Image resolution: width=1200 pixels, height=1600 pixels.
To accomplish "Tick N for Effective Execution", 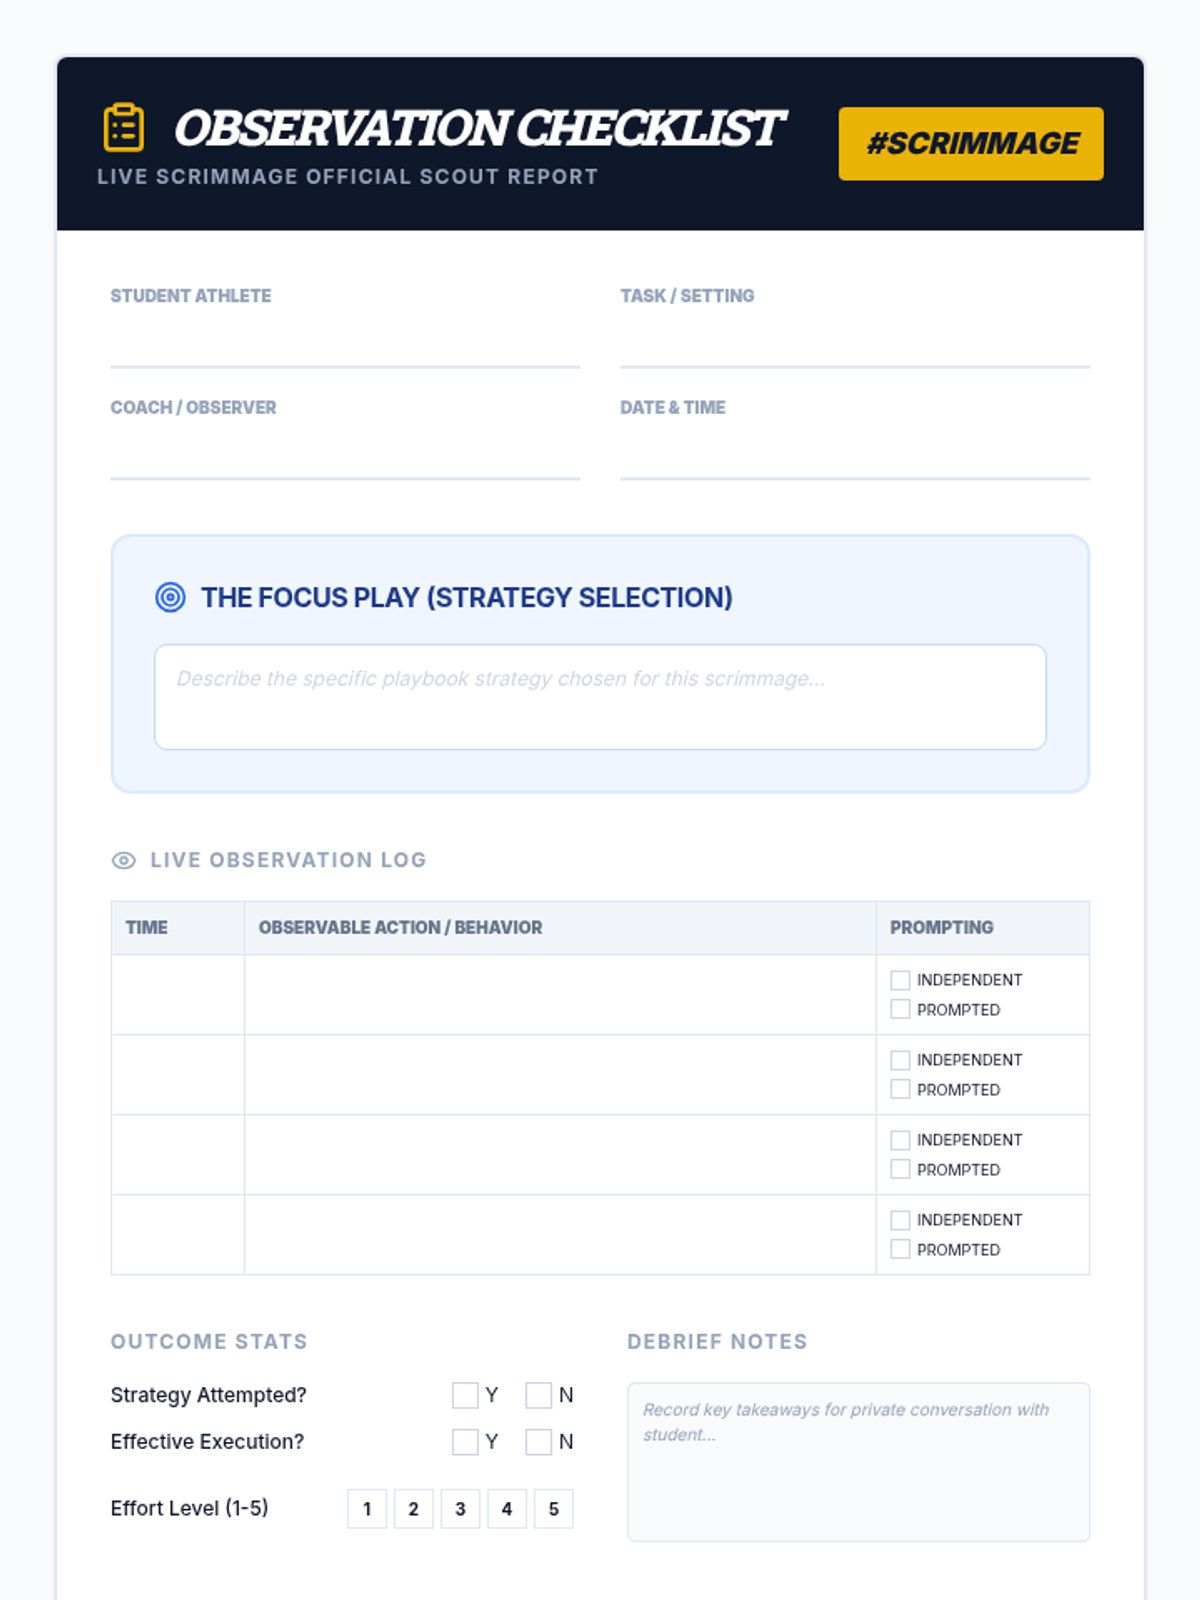I will coord(539,1442).
